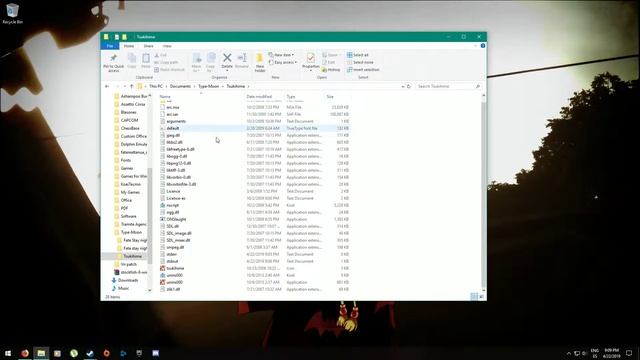Click the Paste icon in Clipboard group

click(x=146, y=58)
